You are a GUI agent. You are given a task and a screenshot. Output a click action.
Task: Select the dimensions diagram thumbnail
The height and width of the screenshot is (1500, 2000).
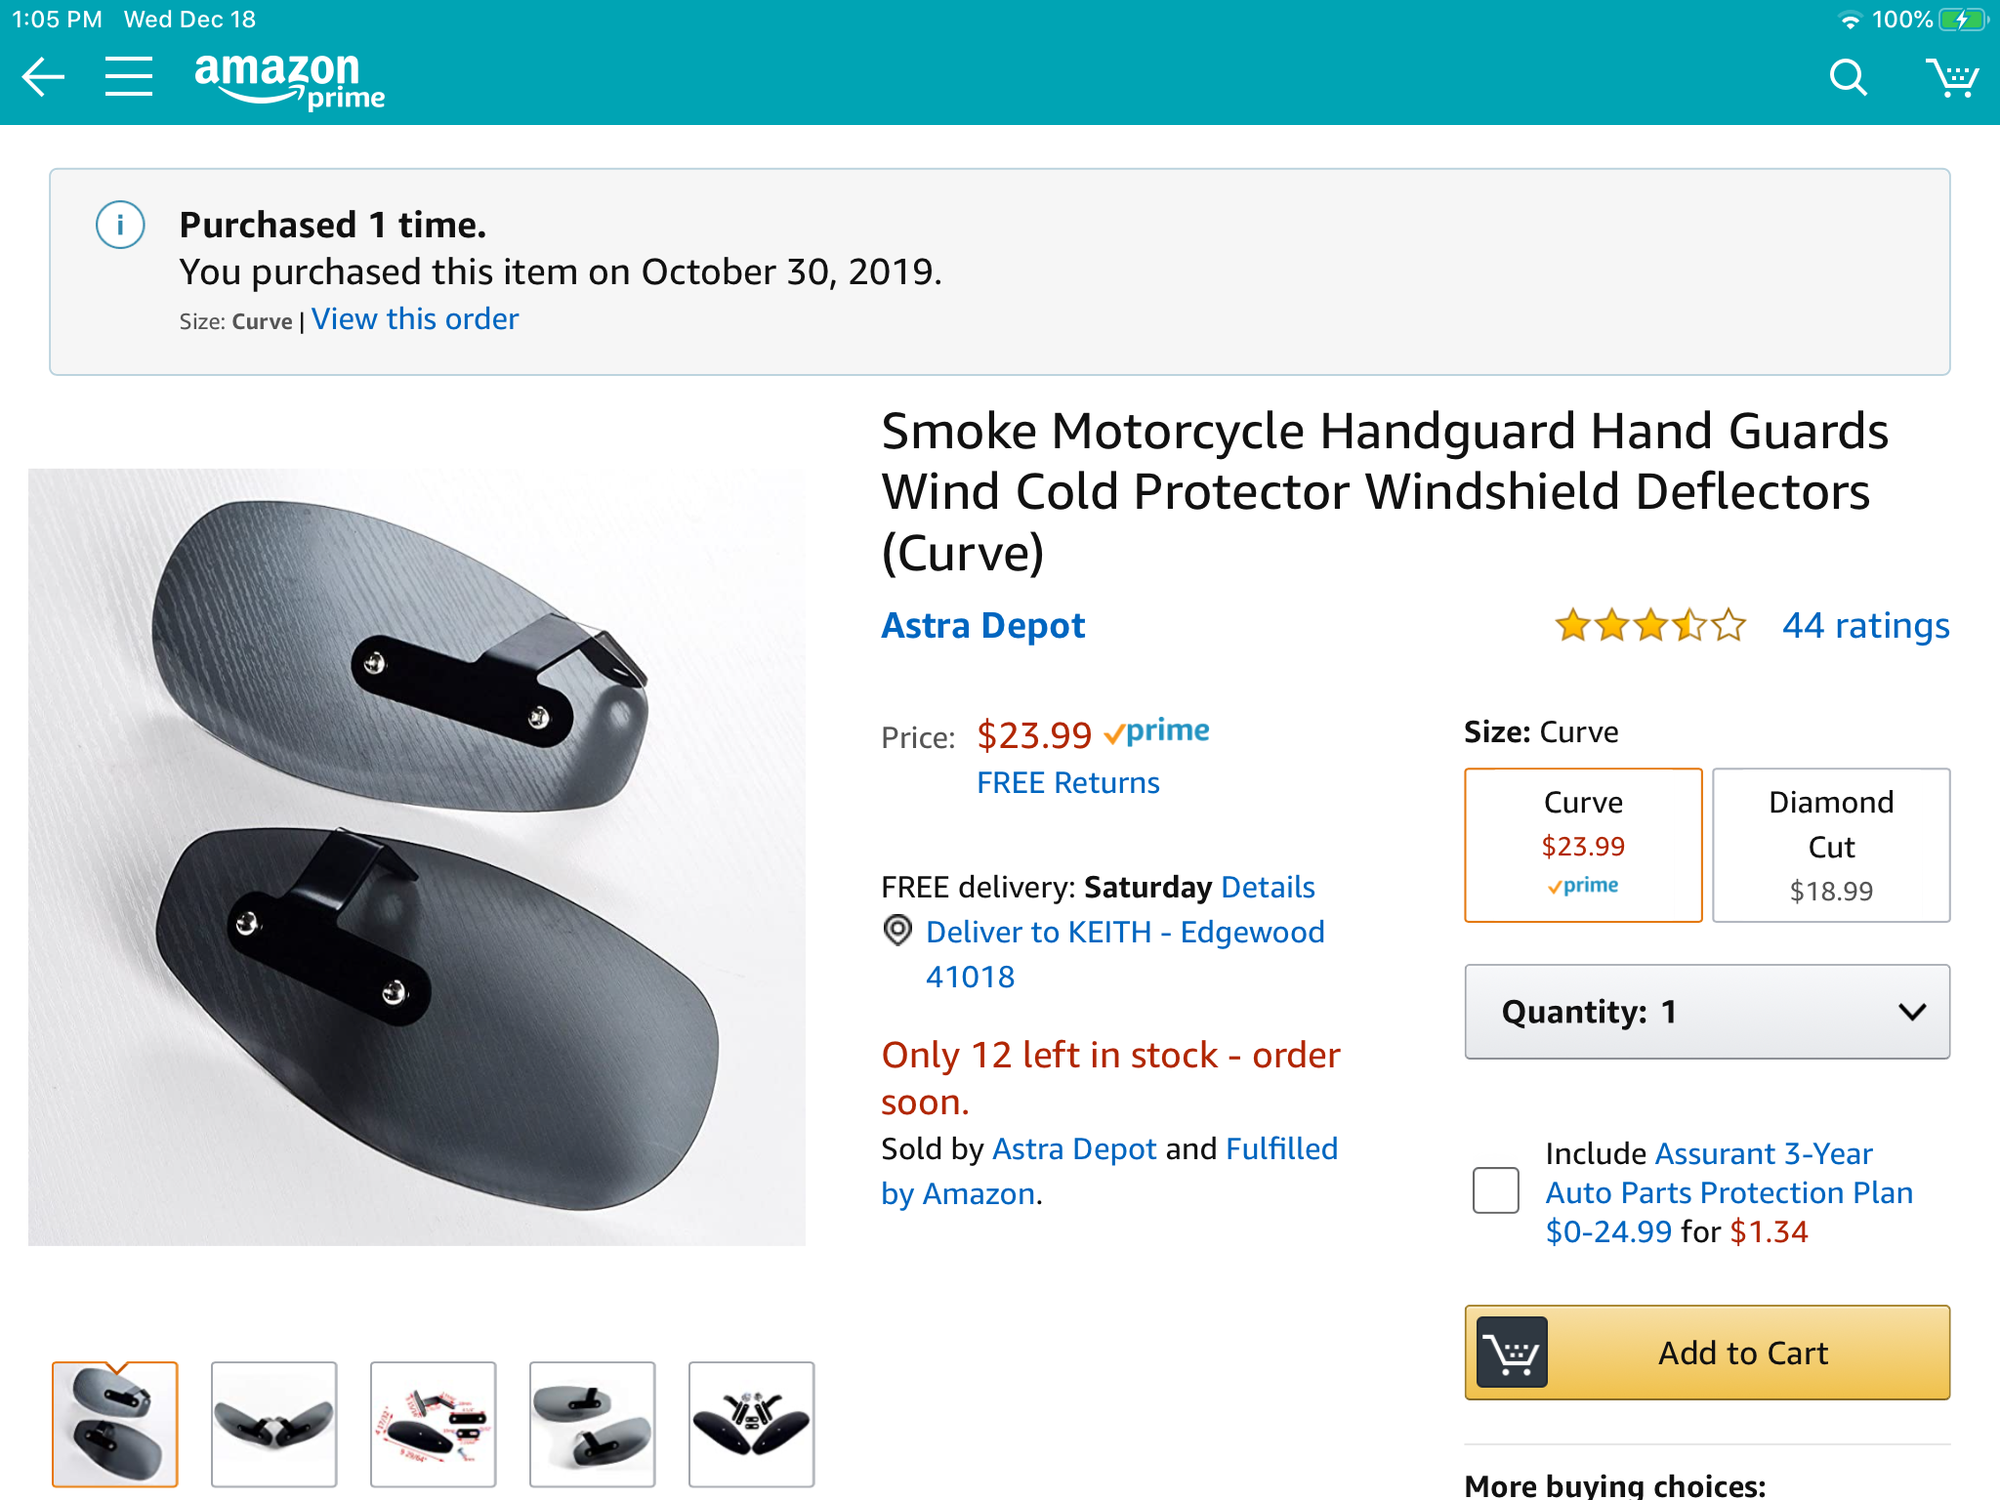pyautogui.click(x=433, y=1423)
